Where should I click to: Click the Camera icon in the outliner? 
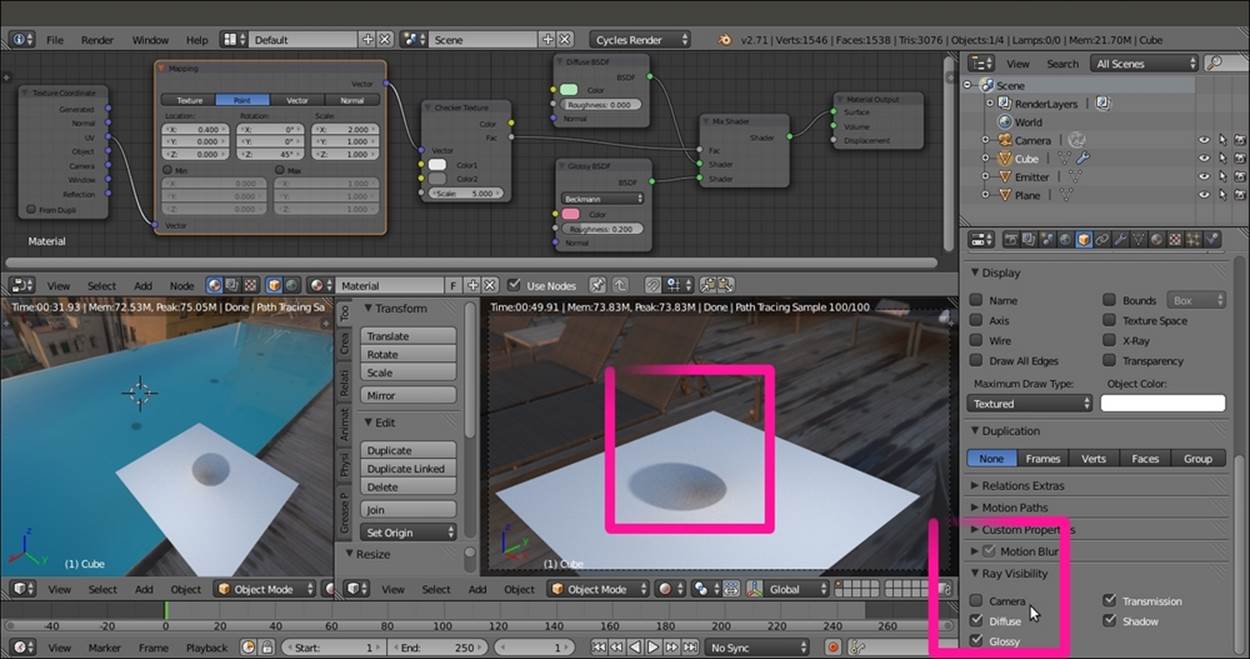[x=1004, y=140]
